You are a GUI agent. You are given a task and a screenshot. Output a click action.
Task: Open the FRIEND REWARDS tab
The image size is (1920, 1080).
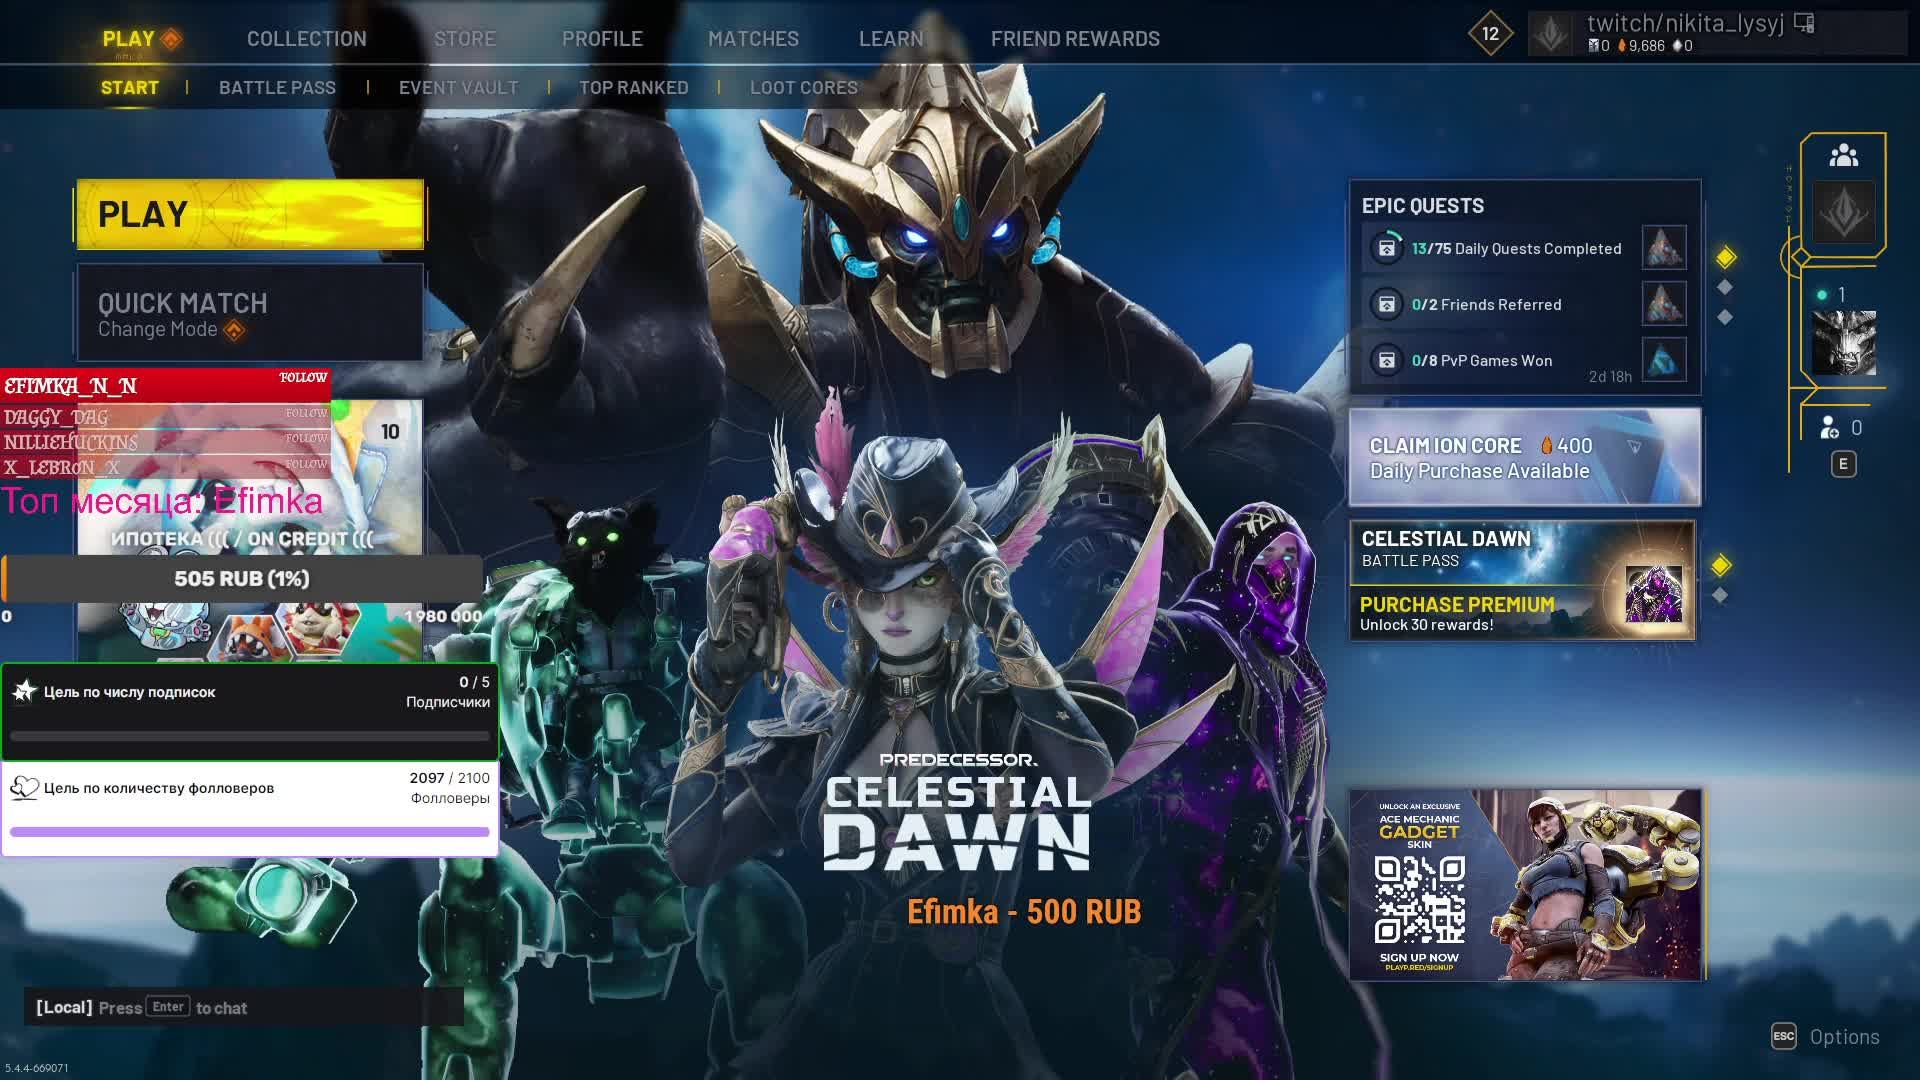(1075, 39)
